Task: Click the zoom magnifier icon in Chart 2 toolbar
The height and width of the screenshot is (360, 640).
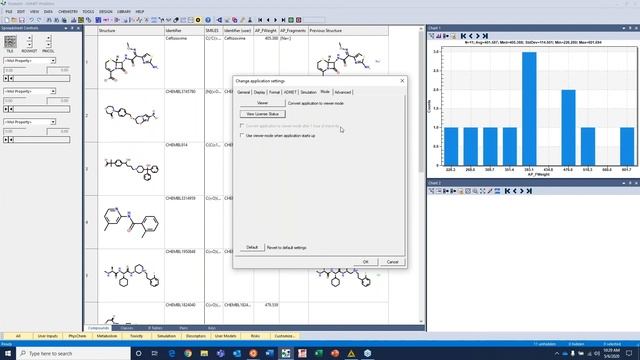Action: (x=476, y=191)
